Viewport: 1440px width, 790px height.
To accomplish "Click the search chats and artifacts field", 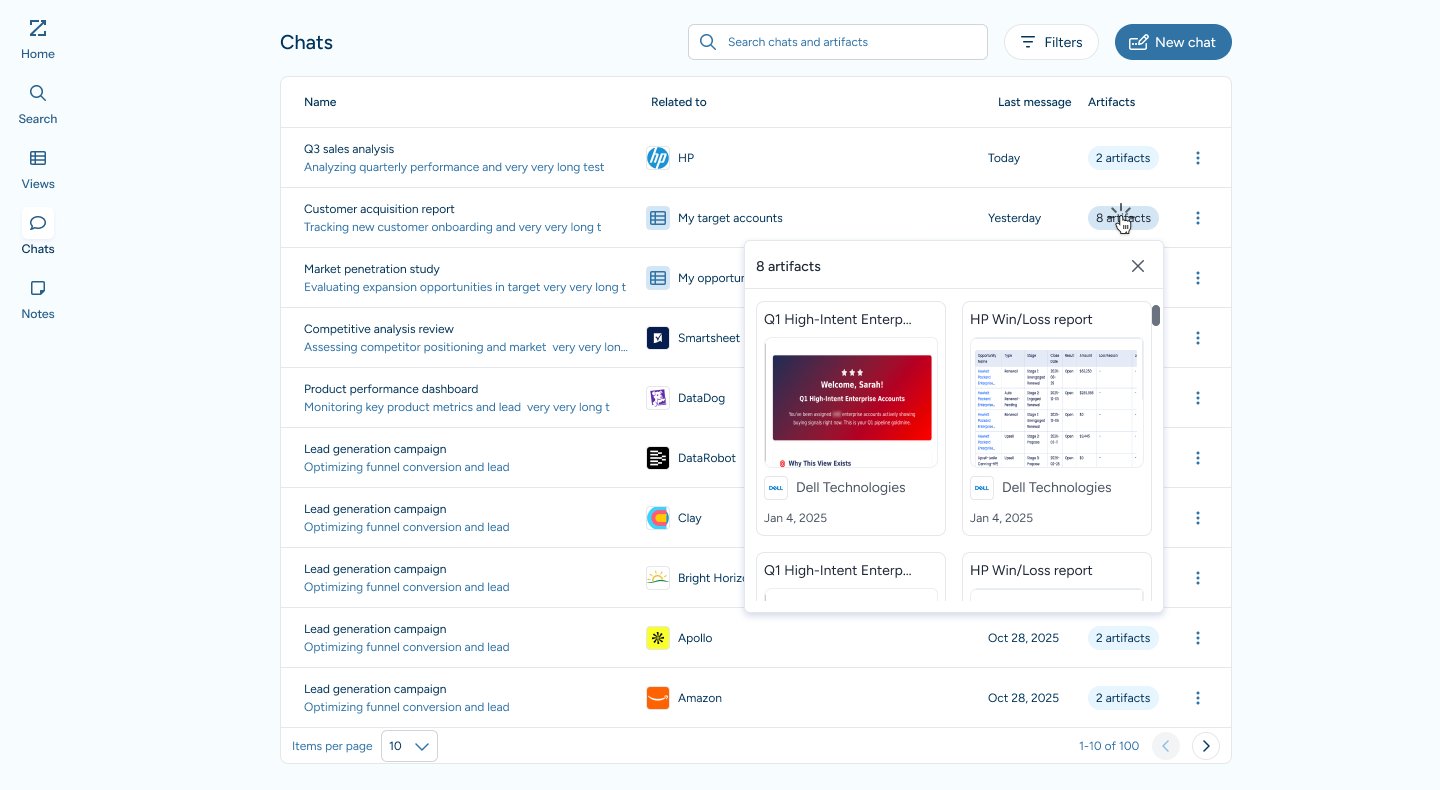I will (838, 42).
